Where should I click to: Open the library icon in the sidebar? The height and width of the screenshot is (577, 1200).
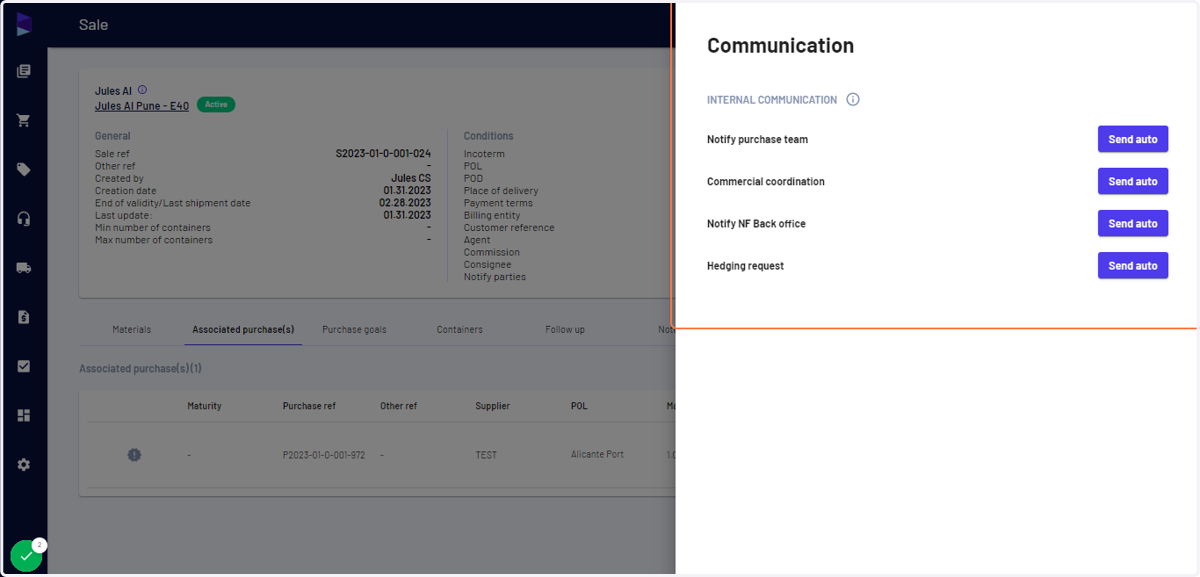pos(24,71)
